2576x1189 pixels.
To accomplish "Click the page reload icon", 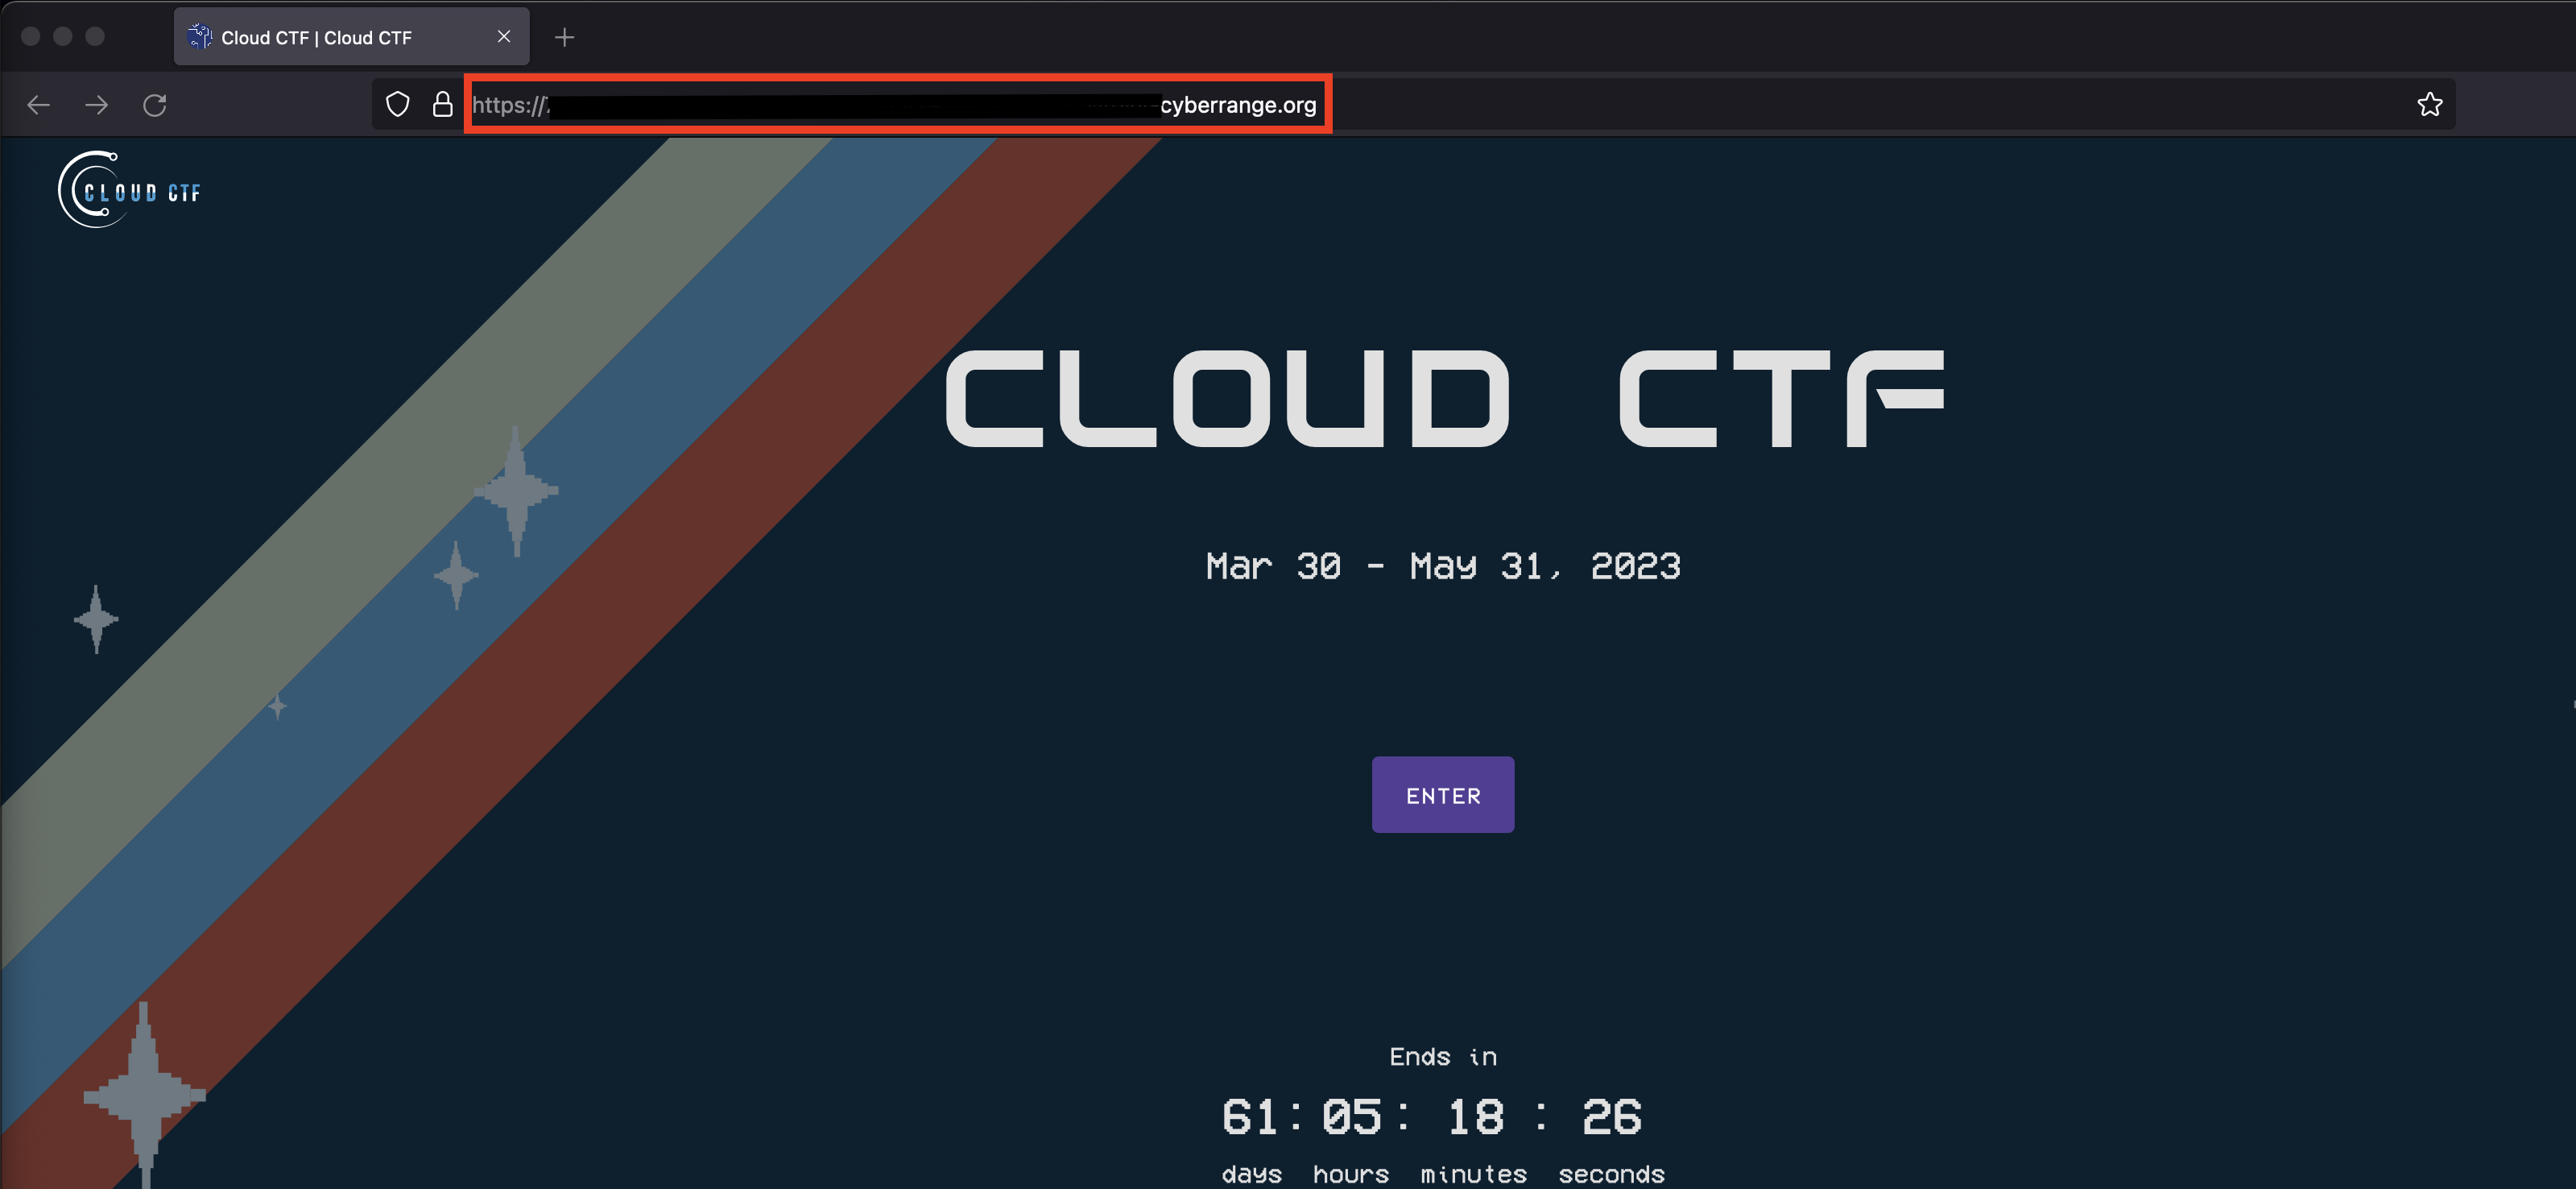I will click(155, 104).
